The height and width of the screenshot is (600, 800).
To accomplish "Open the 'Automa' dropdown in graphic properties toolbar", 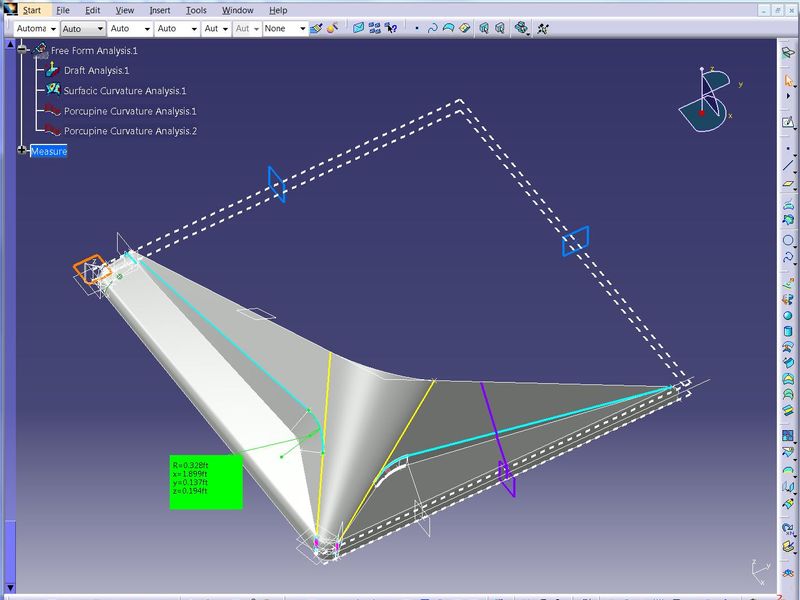I will [36, 29].
